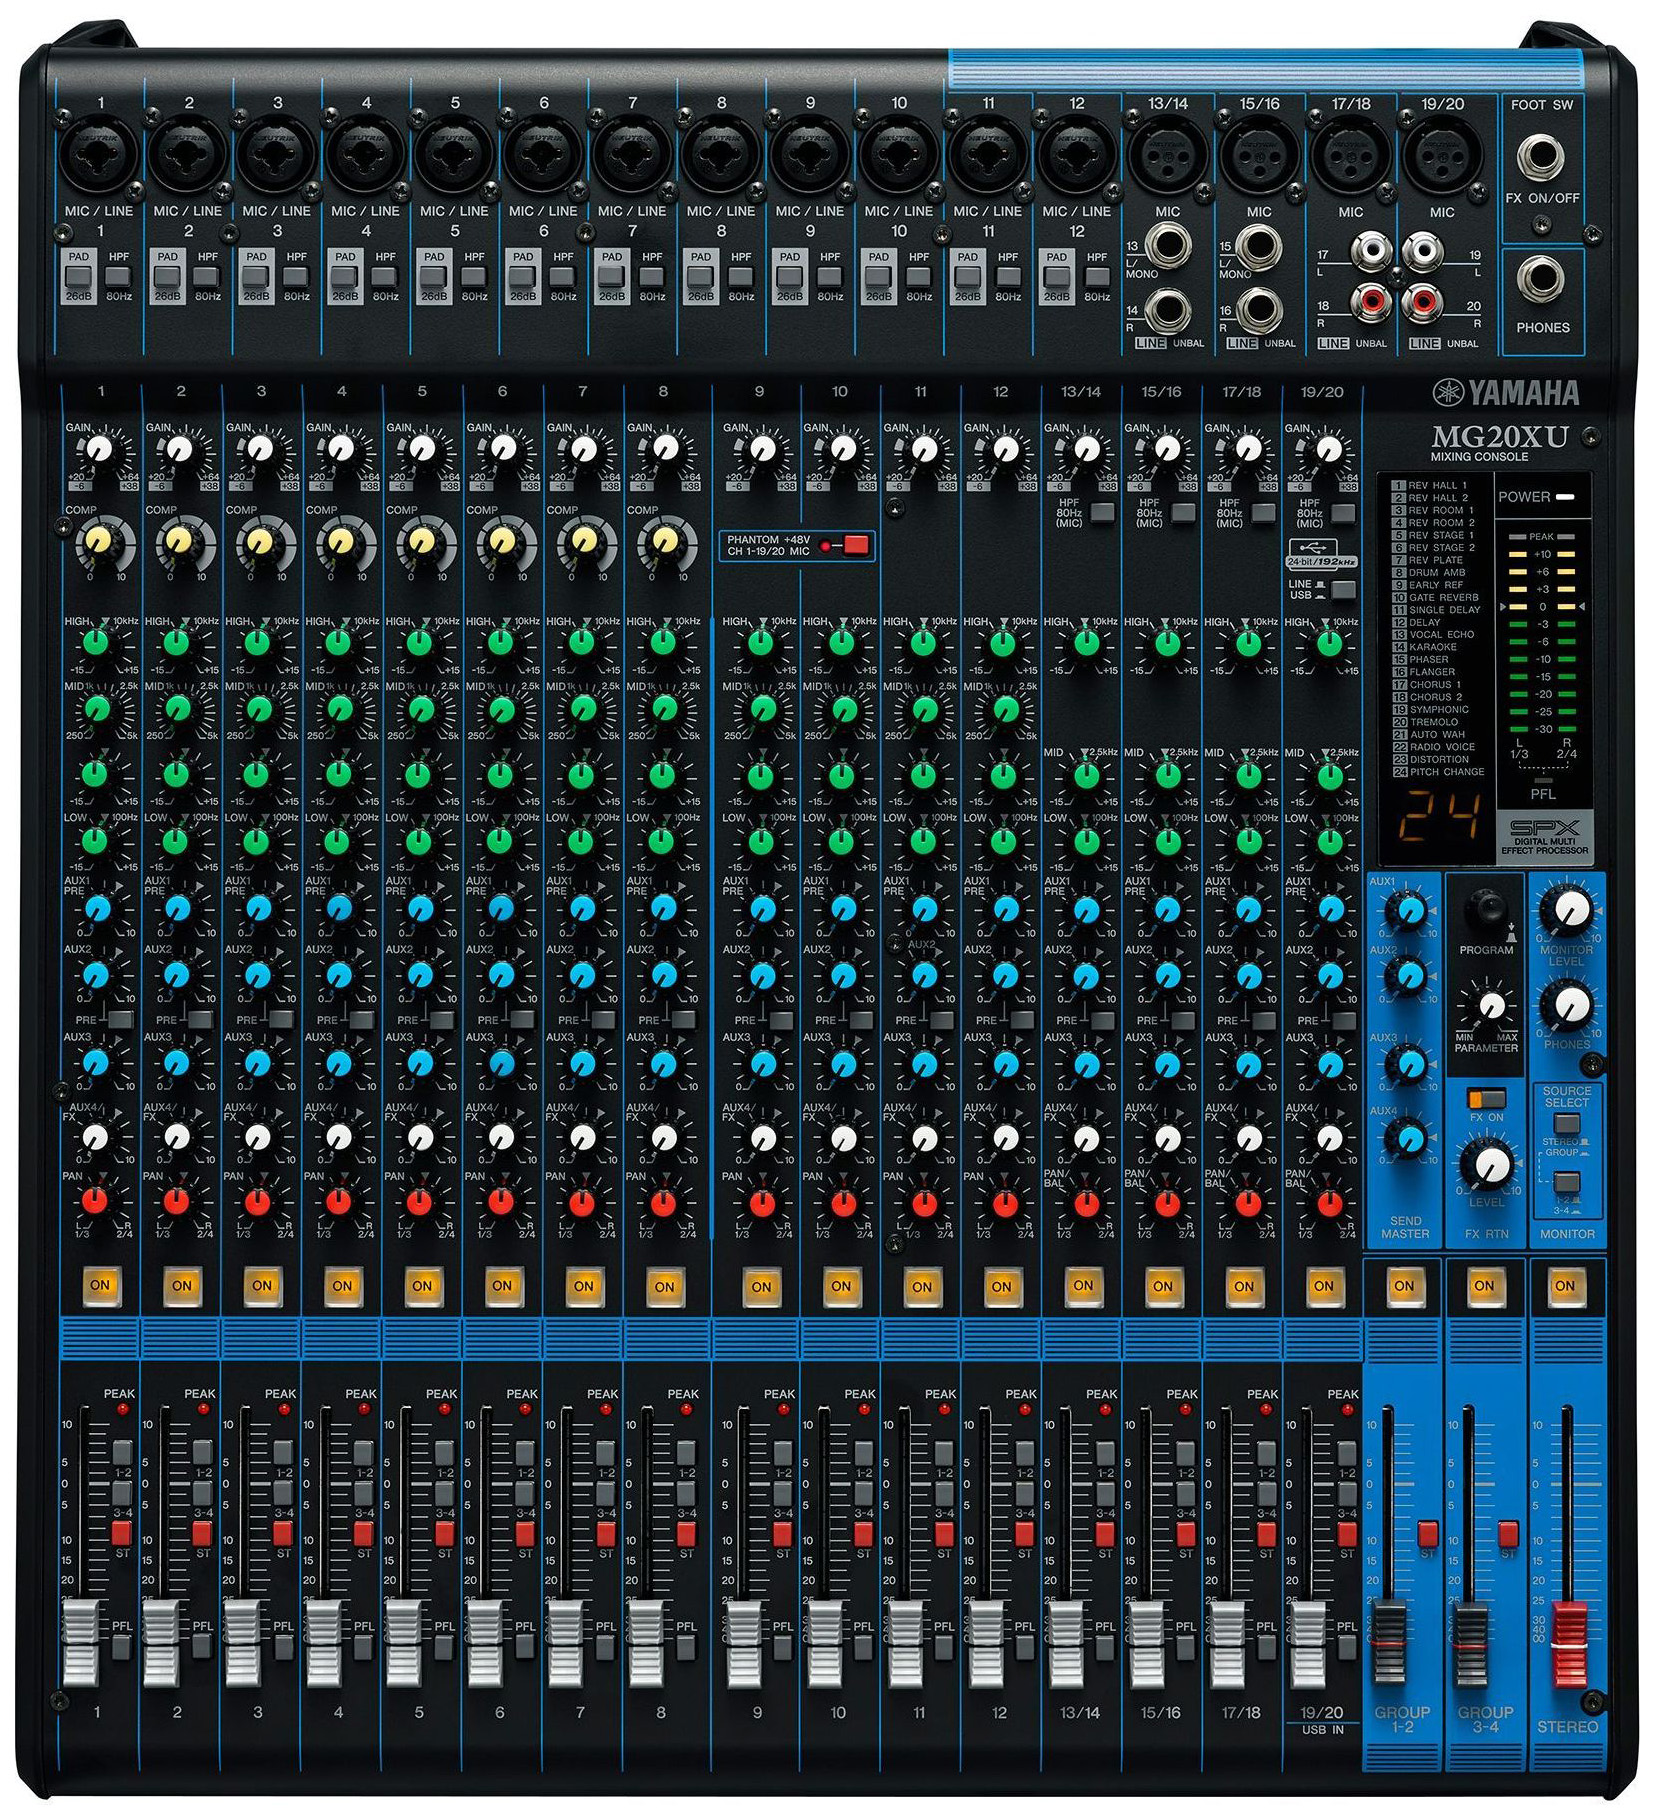Enable the HPF 80Hz switch on channel 3
Screen dimensions: 1655x1820
coord(296,277)
